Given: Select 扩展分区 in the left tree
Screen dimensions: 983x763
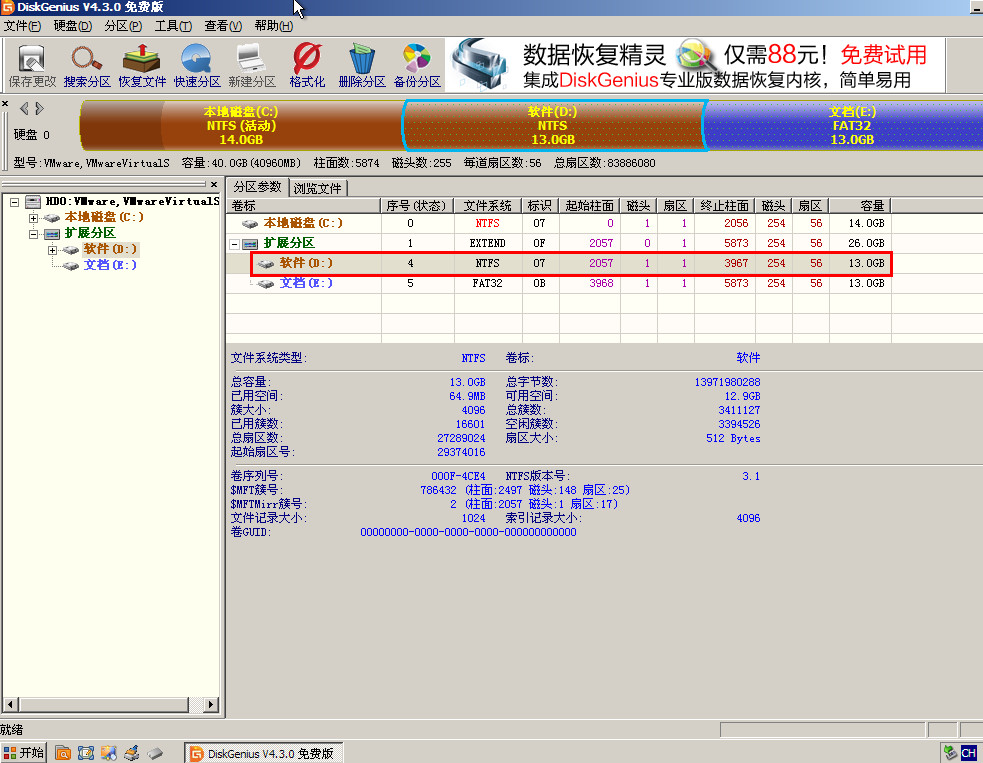Looking at the screenshot, I should coord(90,233).
